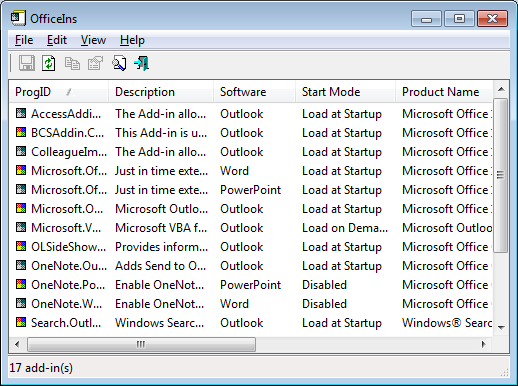Click the OLSideShow... ProgID entry

coord(68,247)
